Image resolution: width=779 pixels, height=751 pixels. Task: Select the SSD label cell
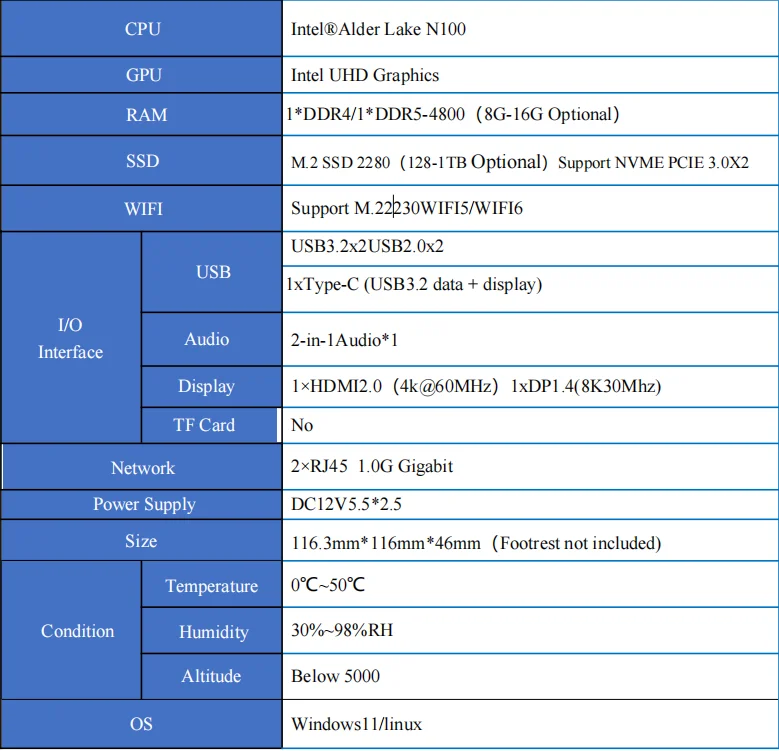coord(142,161)
